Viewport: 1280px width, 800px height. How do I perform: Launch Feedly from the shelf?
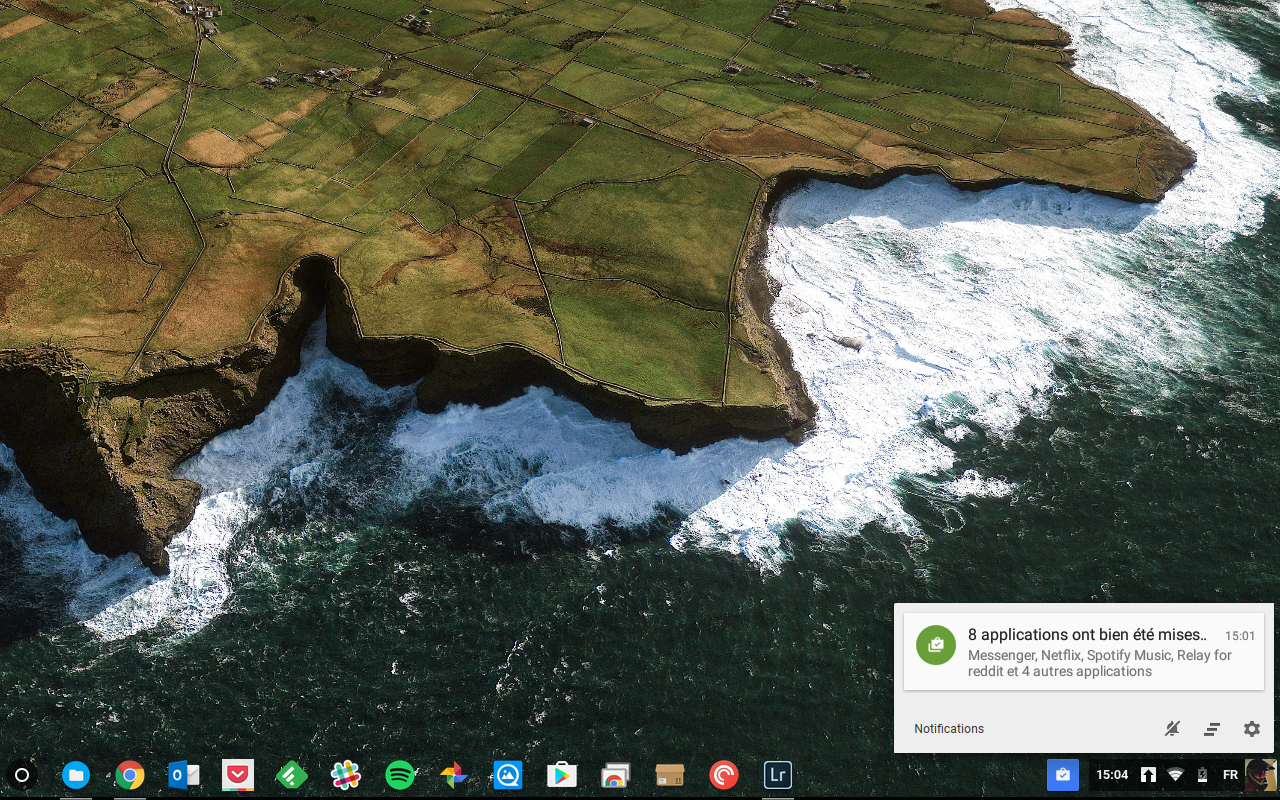291,775
